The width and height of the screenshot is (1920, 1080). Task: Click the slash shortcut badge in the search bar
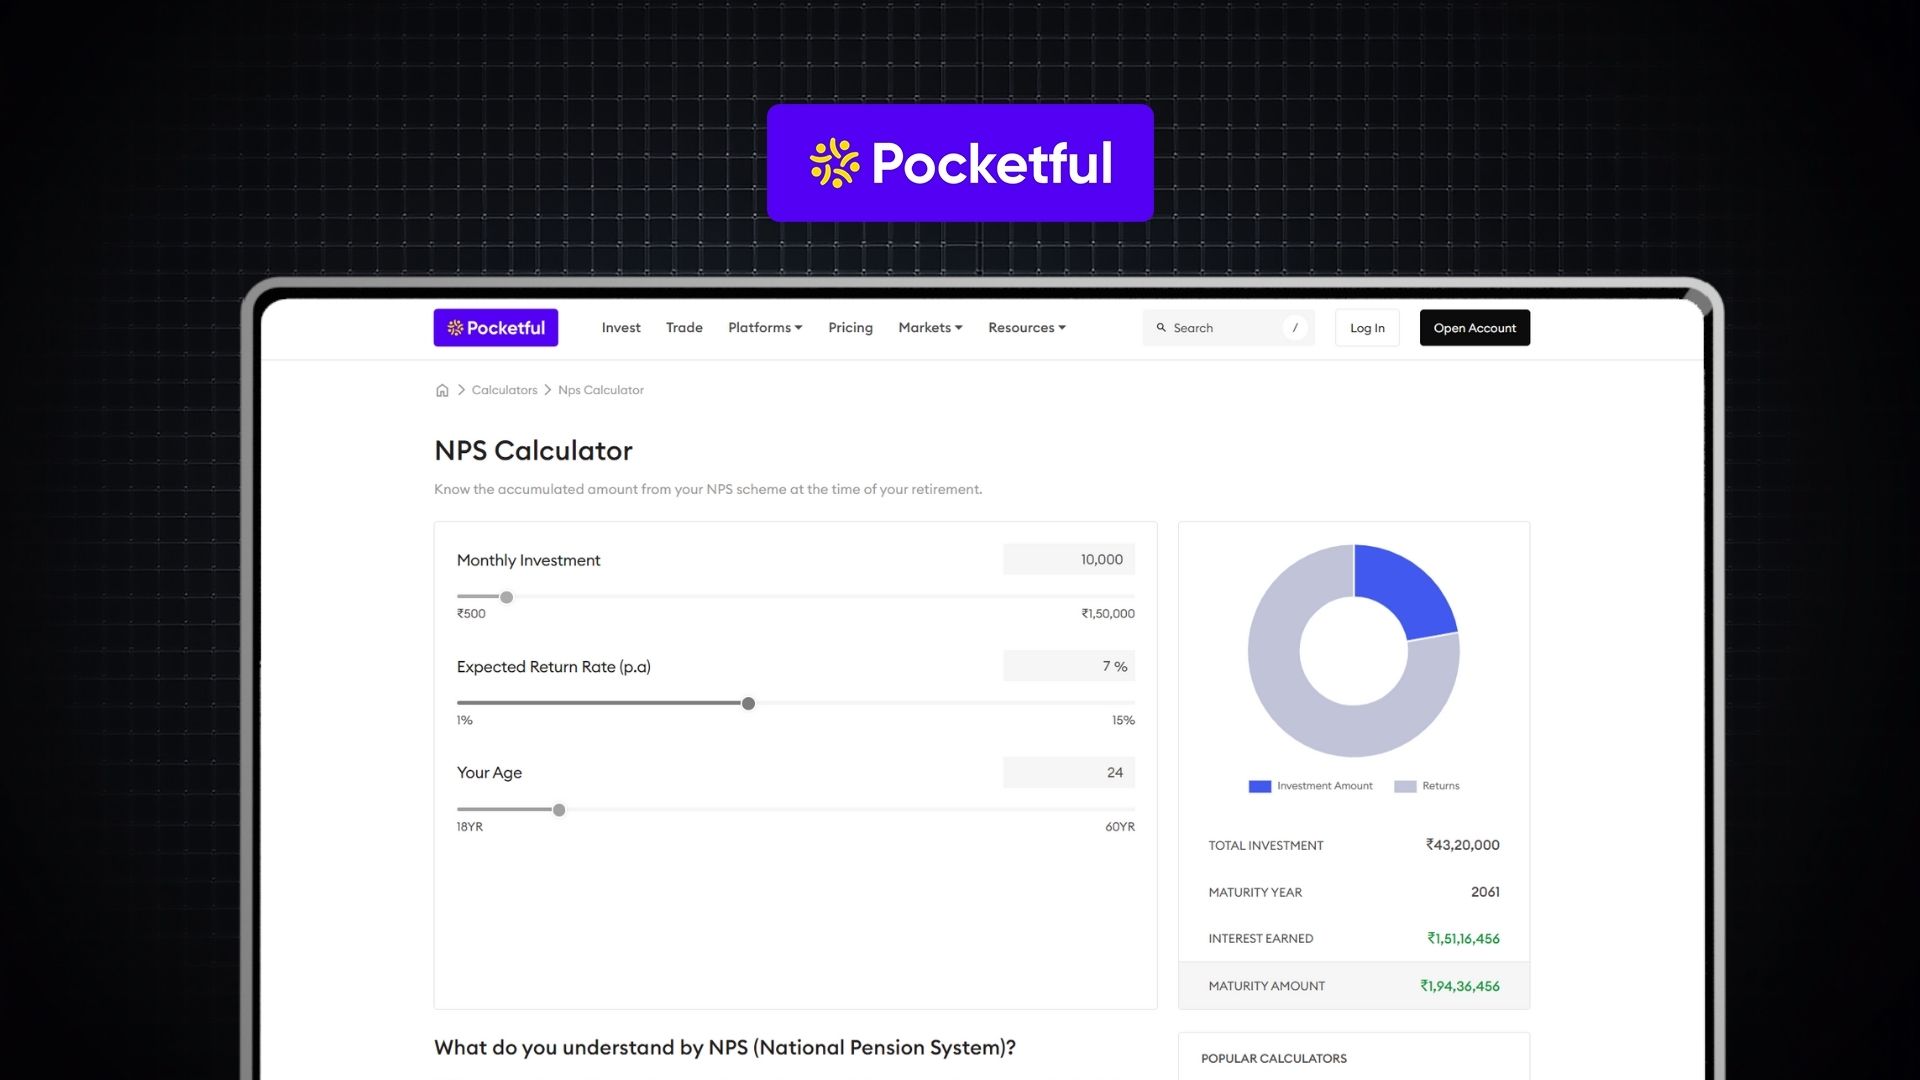[1295, 327]
